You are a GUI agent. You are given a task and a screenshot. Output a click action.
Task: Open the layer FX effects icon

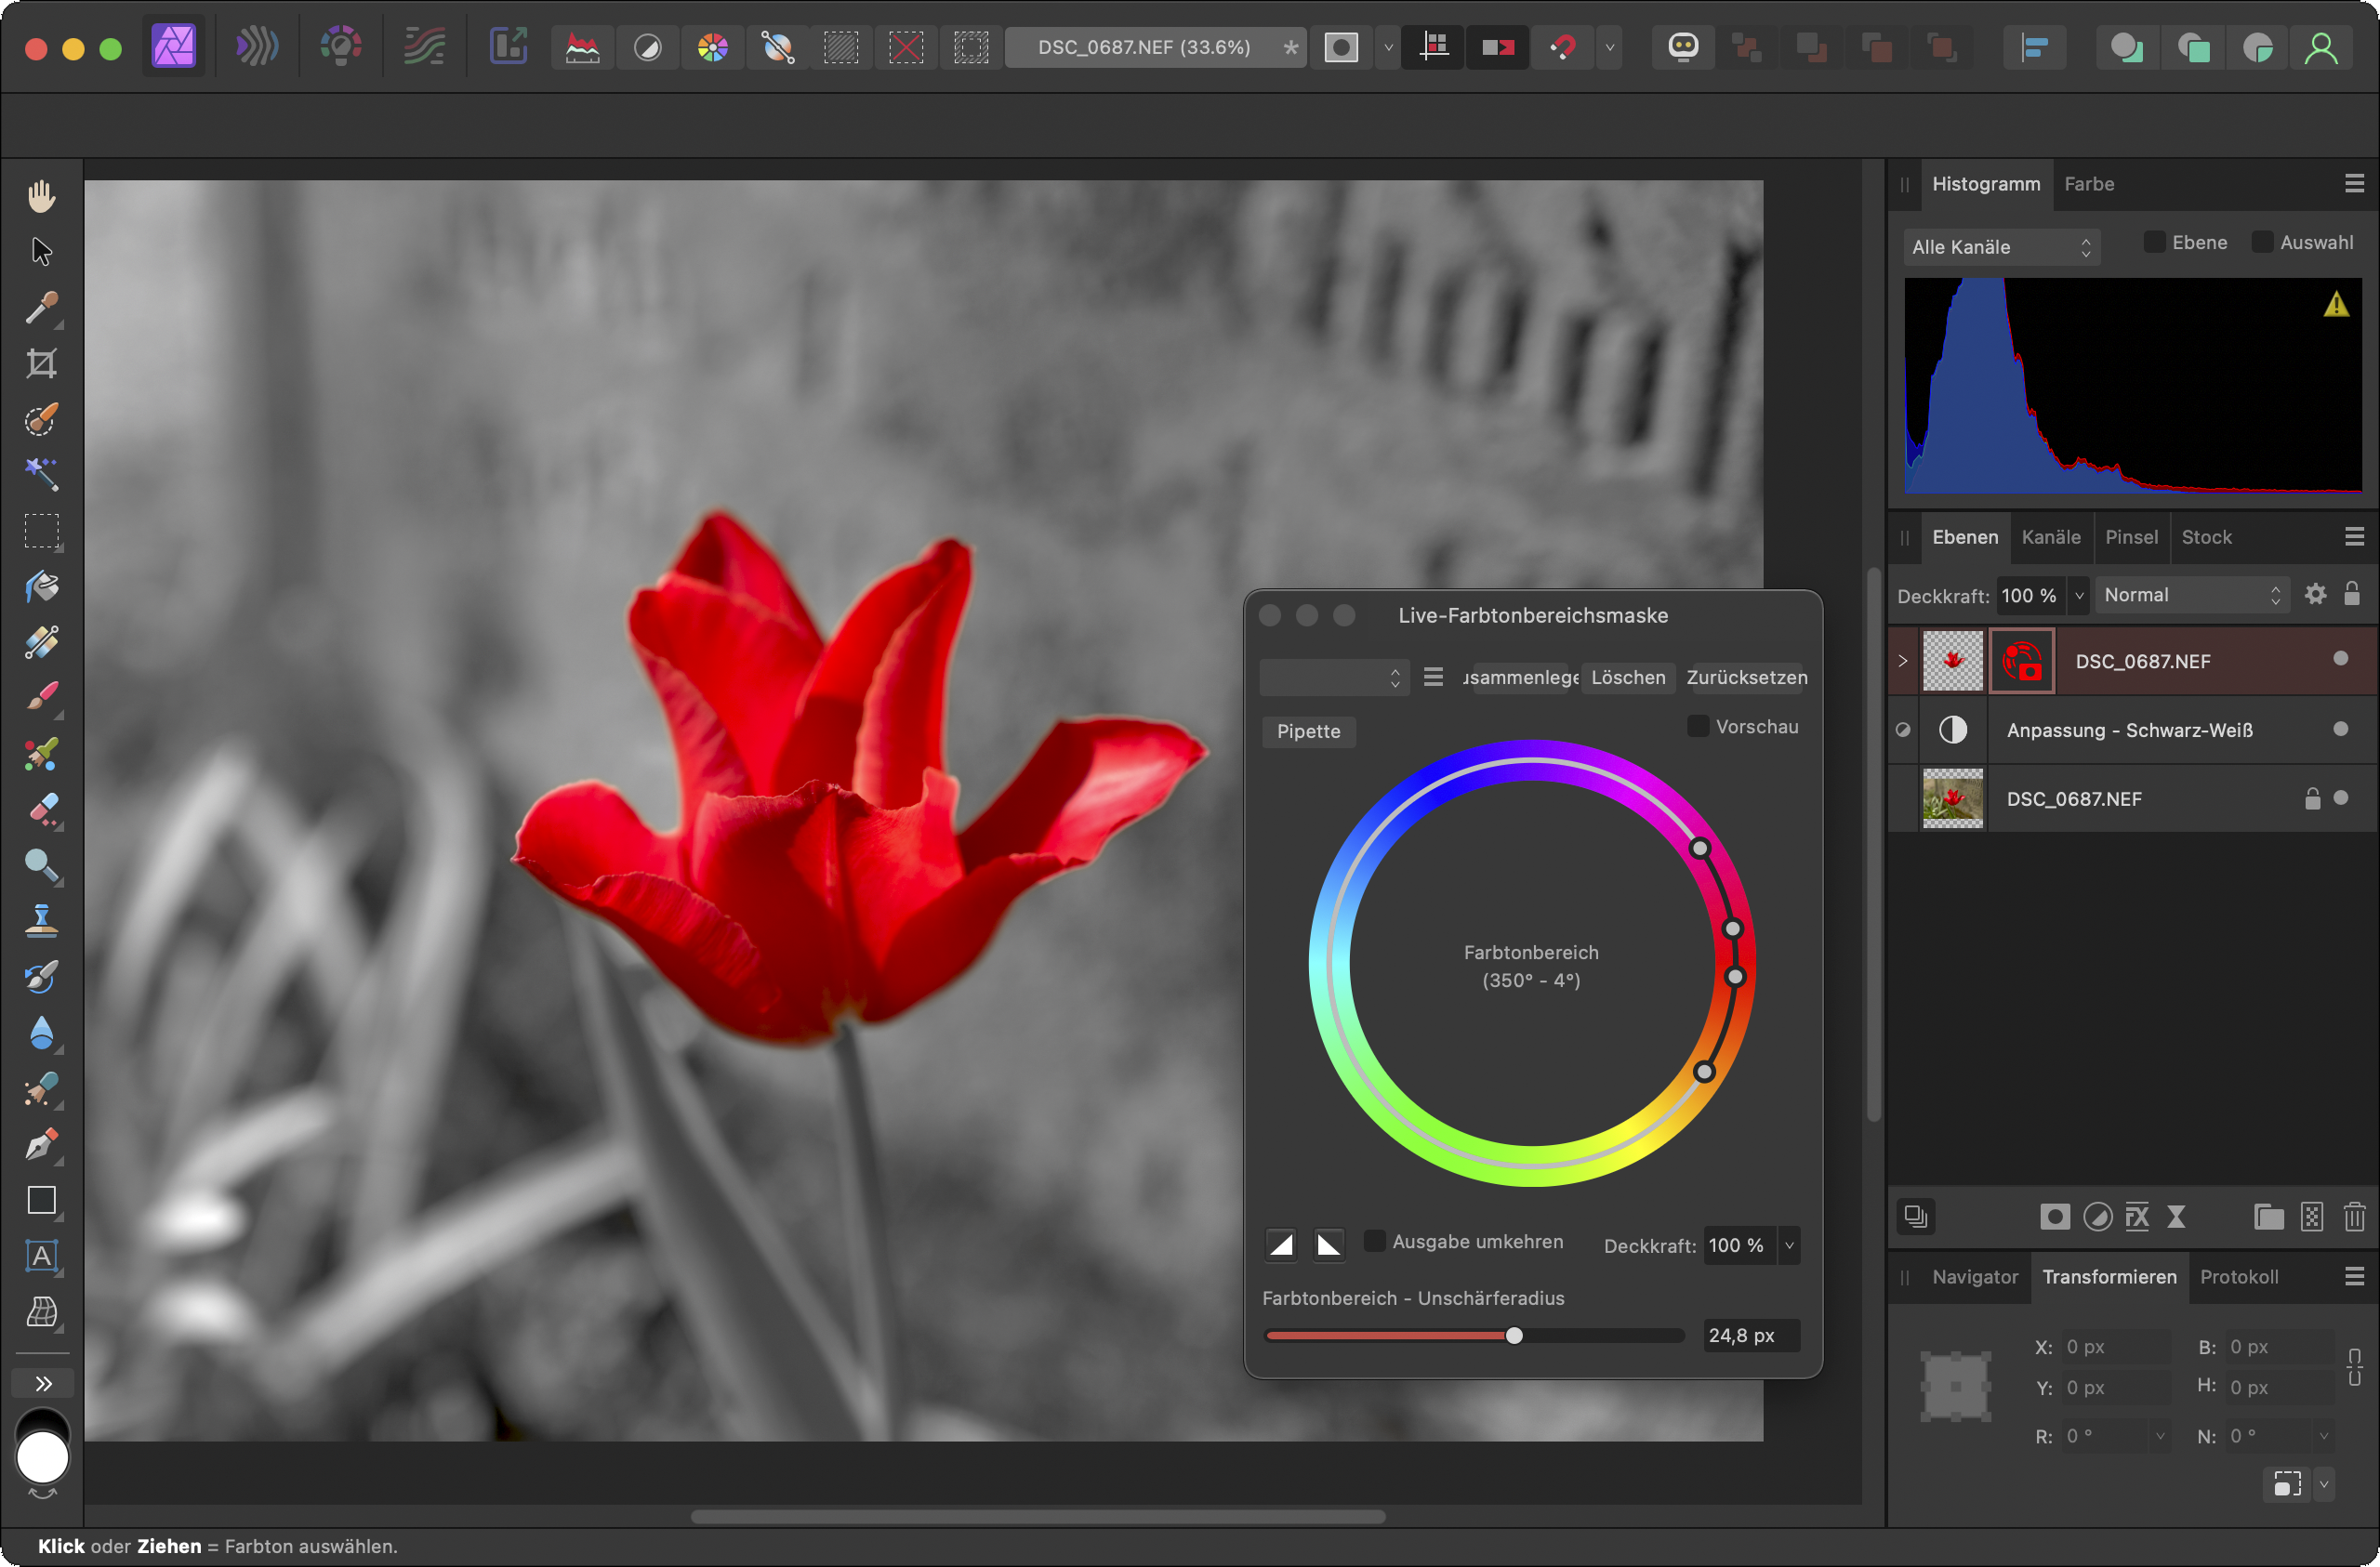(x=2136, y=1217)
